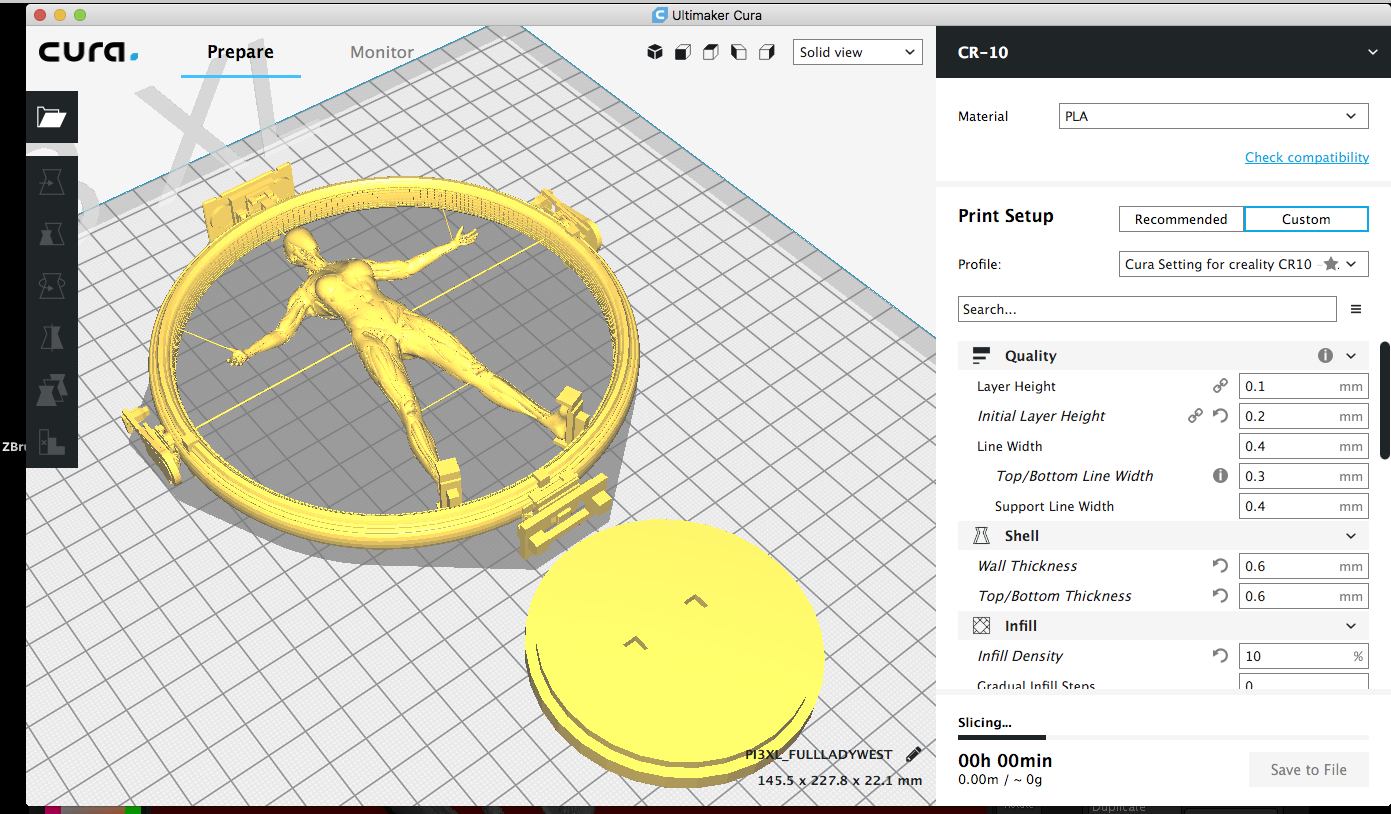Collapse the Quality settings section
This screenshot has height=814, width=1391.
tap(1351, 356)
